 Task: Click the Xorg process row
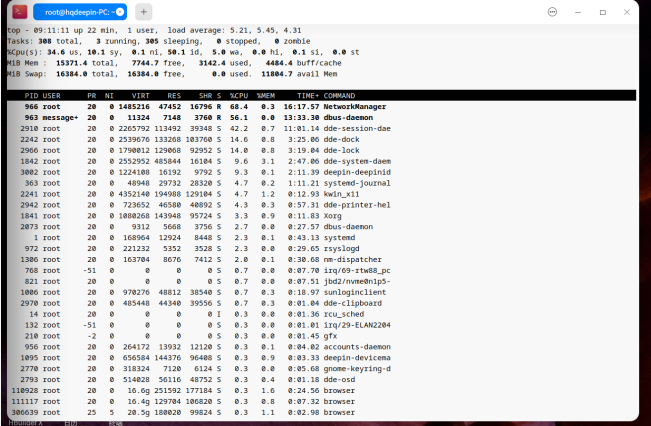click(x=321, y=216)
